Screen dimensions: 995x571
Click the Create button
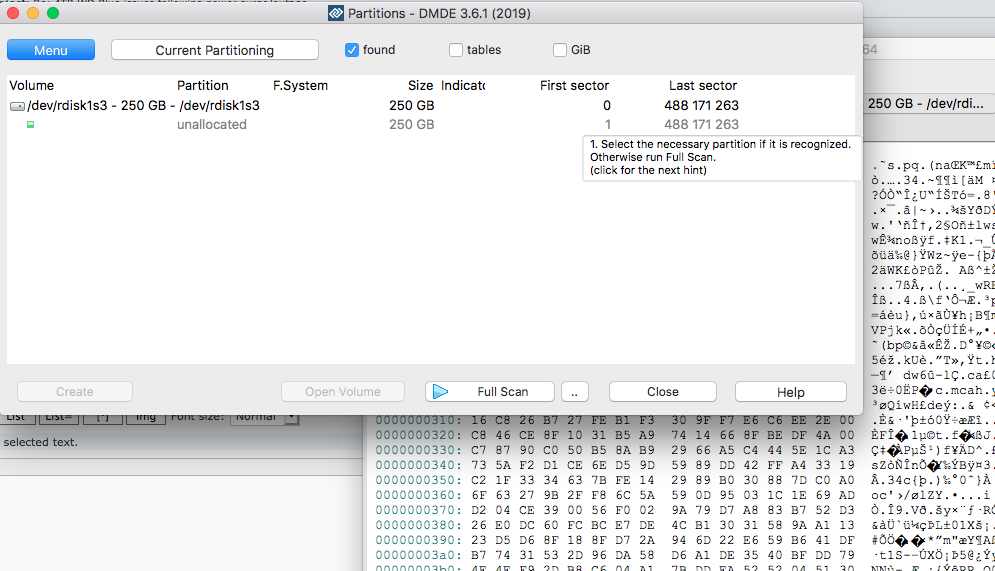[75, 392]
